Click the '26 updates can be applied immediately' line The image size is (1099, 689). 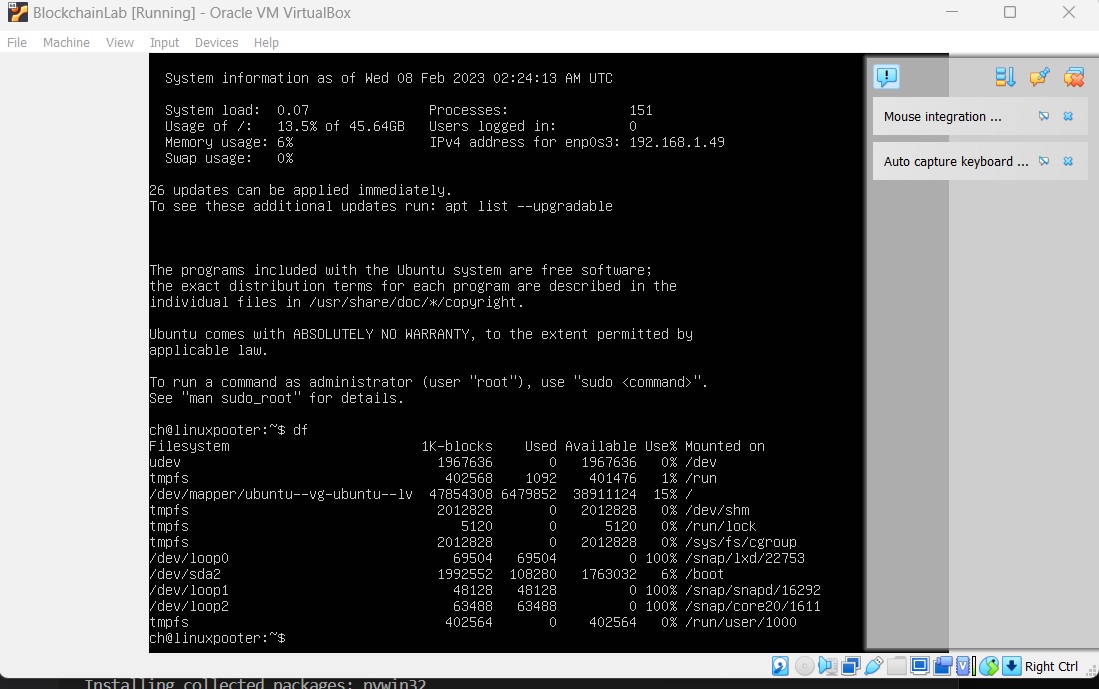pos(301,191)
